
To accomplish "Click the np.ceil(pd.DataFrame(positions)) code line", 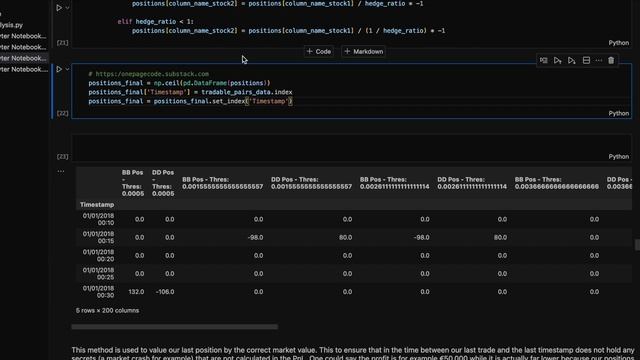I will (x=179, y=83).
